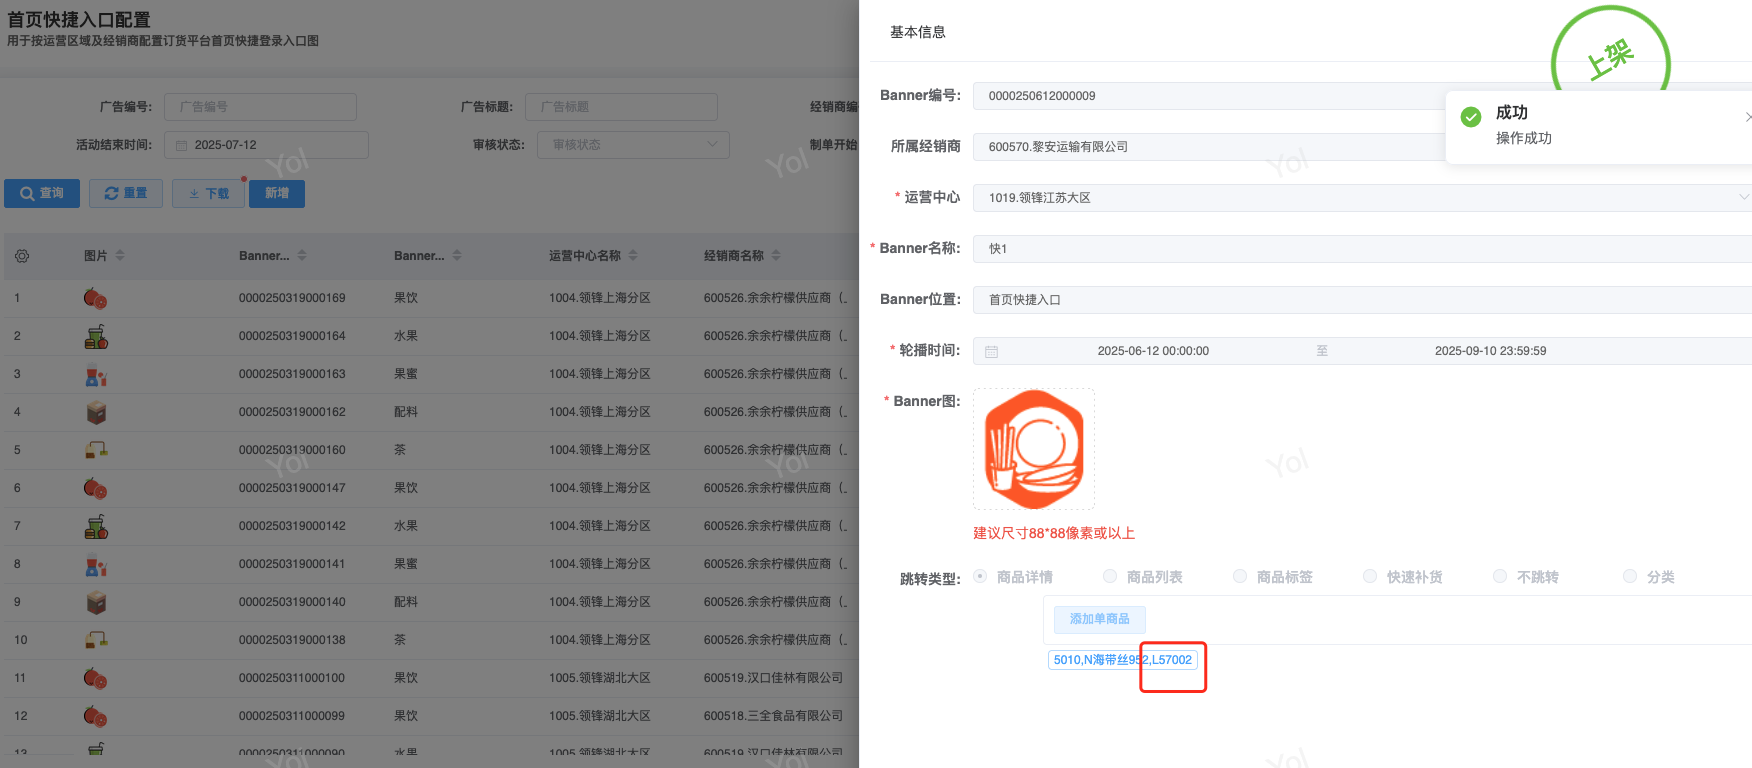Click the 轮播时间 end date 2025-09-10 23:59:59
Screen dimensions: 1752x768
pyautogui.click(x=1490, y=351)
